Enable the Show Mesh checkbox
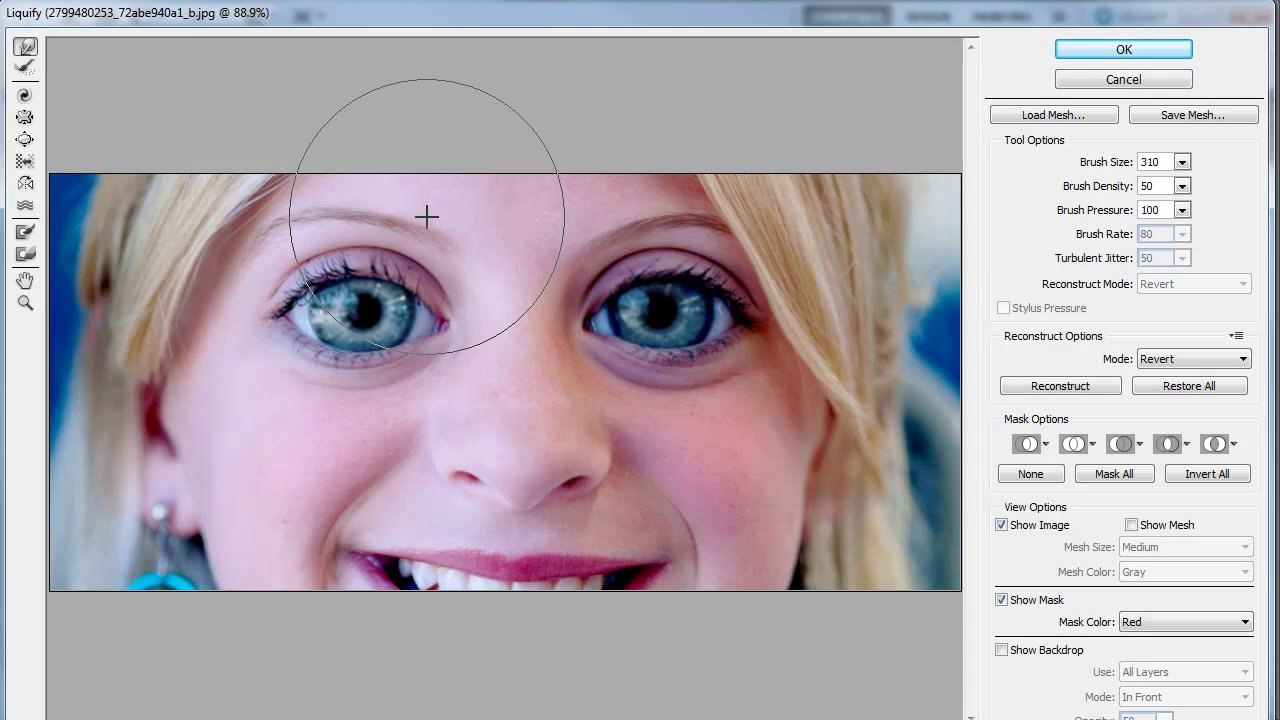The image size is (1280, 720). pos(1131,525)
